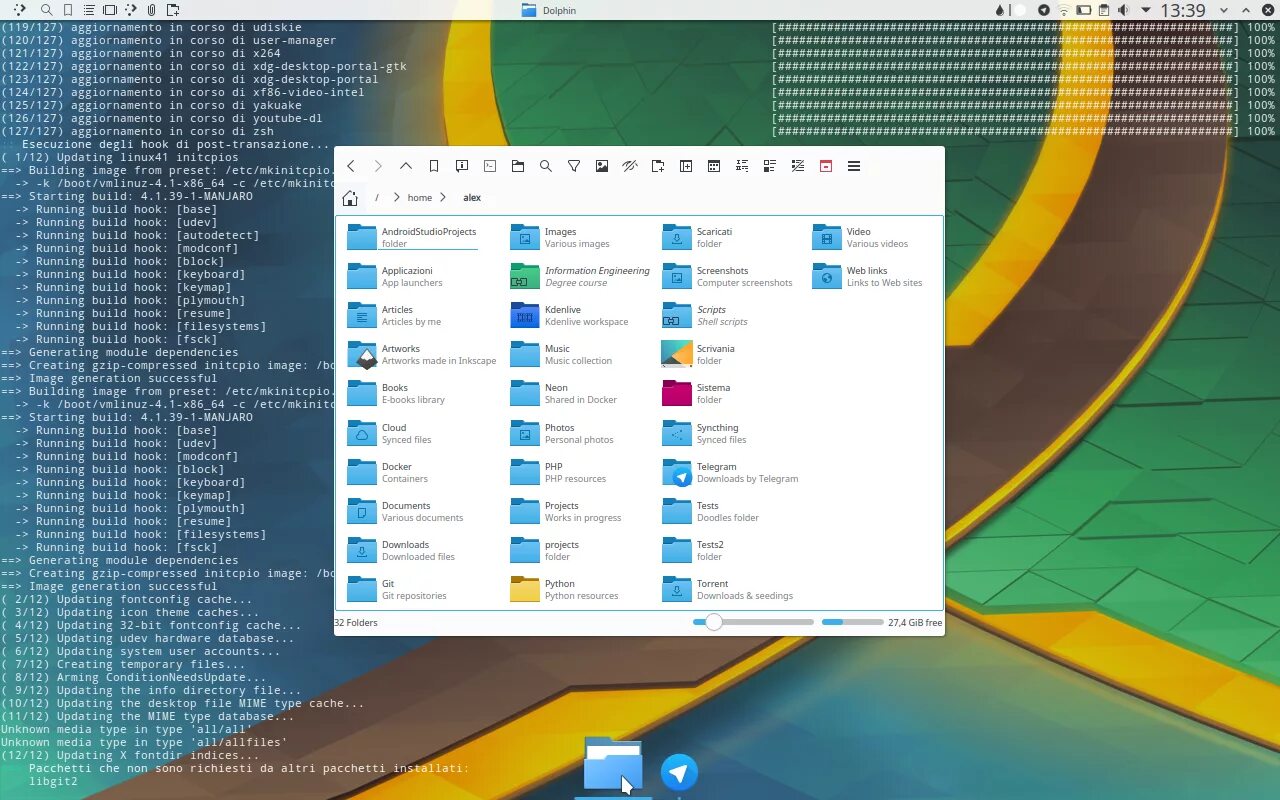Click the 32 Folders status text
This screenshot has height=800, width=1280.
tap(356, 622)
